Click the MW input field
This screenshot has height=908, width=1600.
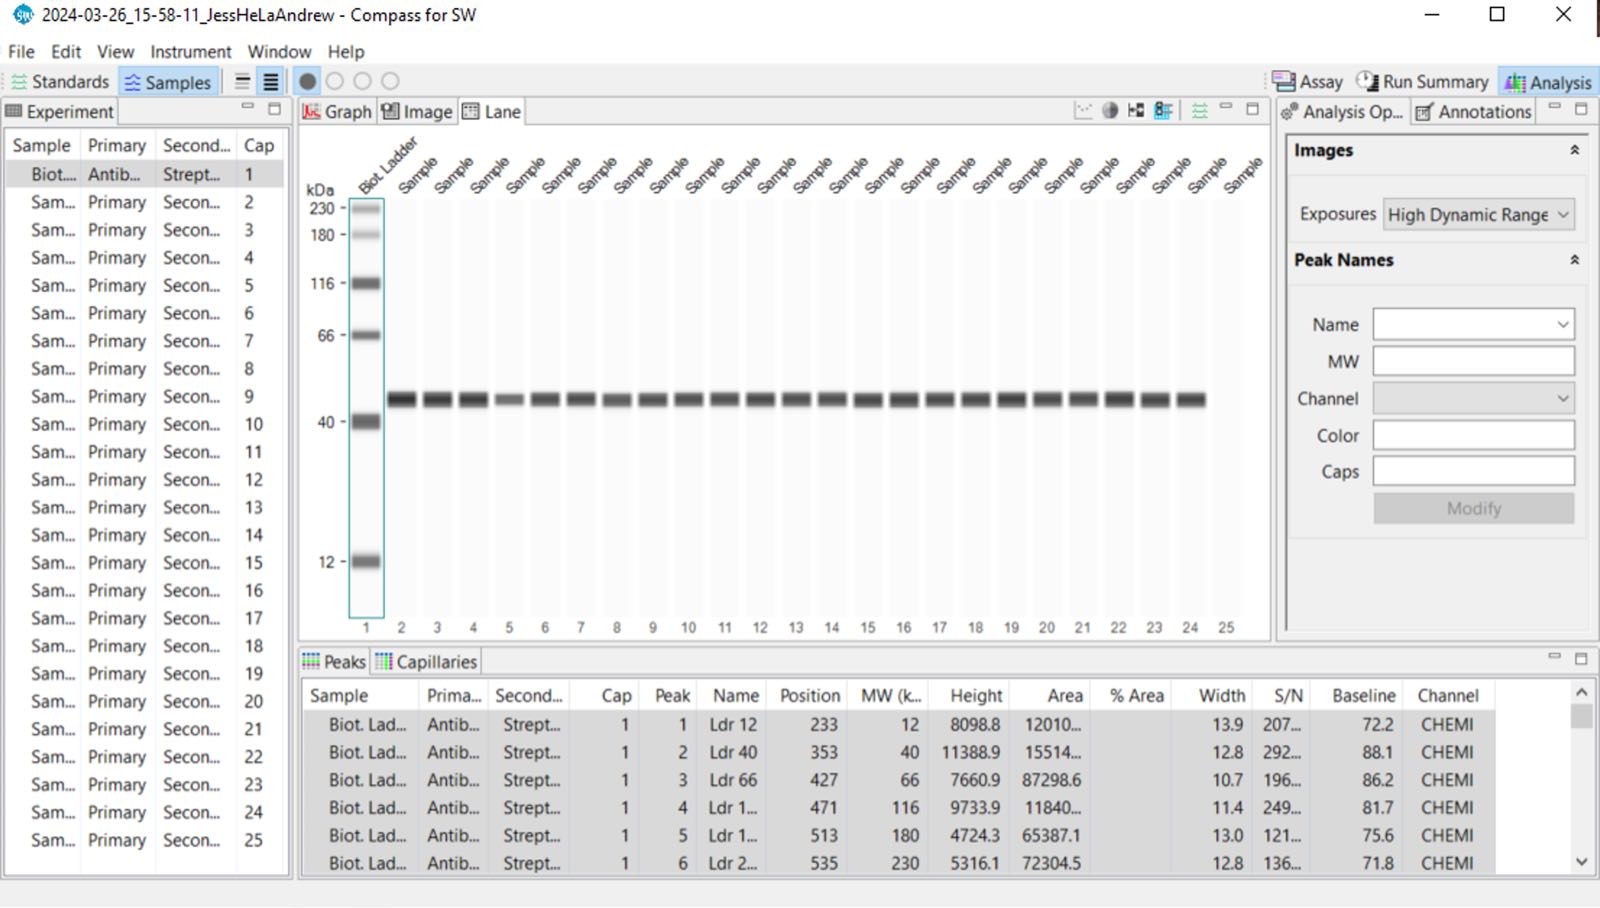pyautogui.click(x=1473, y=361)
